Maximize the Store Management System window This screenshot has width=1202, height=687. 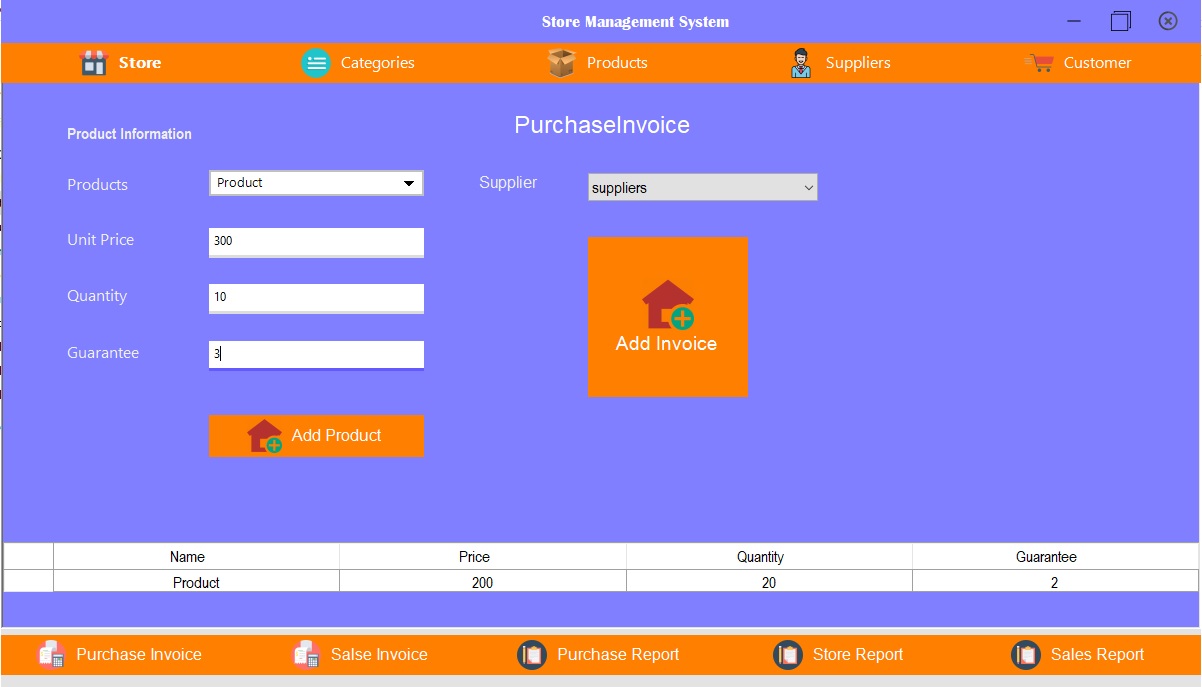tap(1120, 21)
